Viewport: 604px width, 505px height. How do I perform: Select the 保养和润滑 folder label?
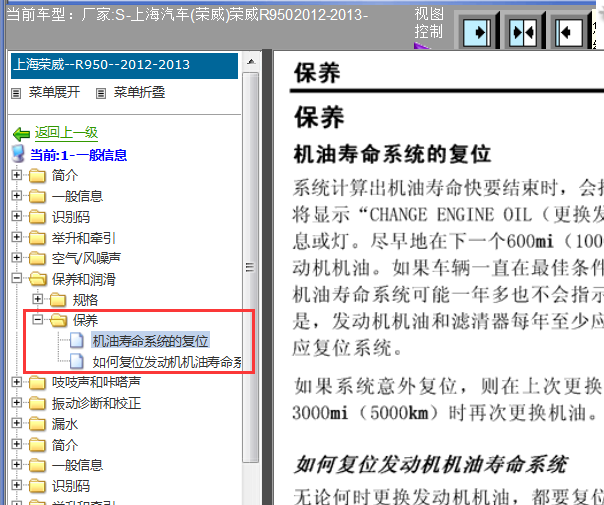point(84,279)
